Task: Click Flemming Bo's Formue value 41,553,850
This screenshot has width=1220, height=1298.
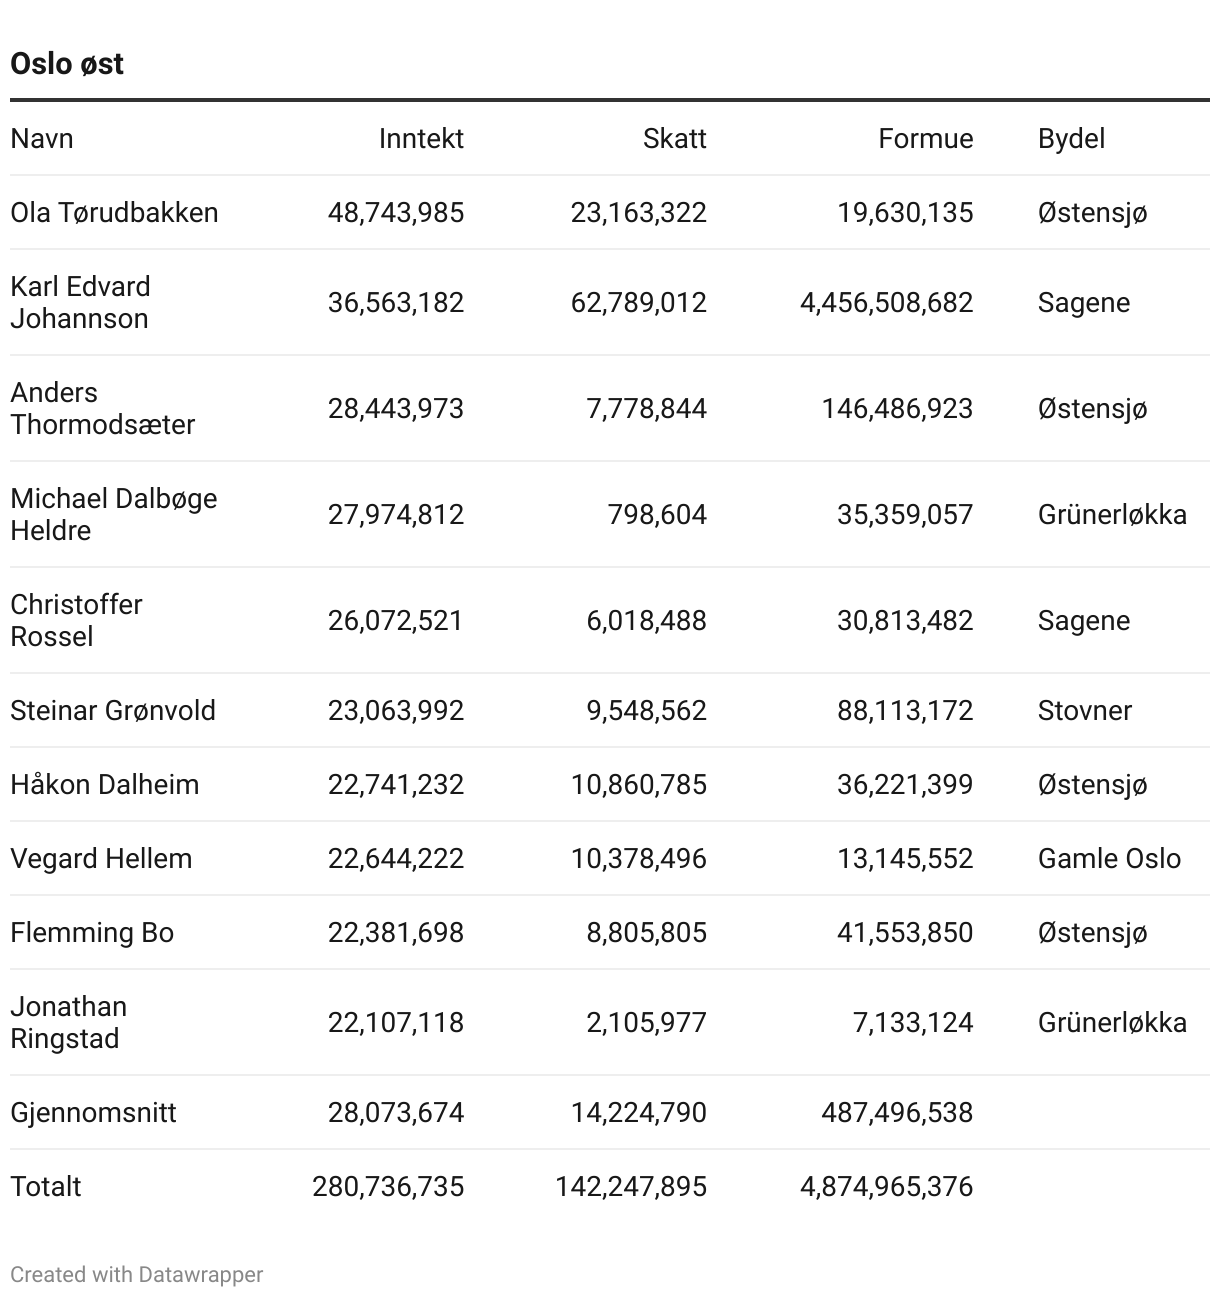Action: coord(905,932)
